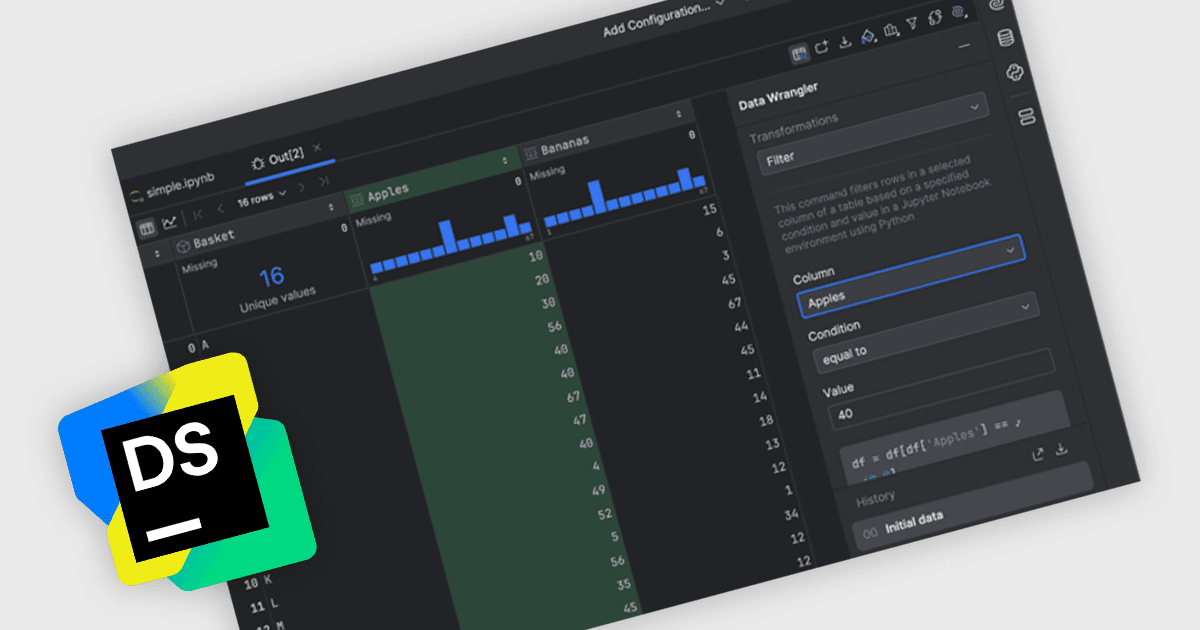Minimize the Data Wrangler panel with the dash

[x=964, y=46]
